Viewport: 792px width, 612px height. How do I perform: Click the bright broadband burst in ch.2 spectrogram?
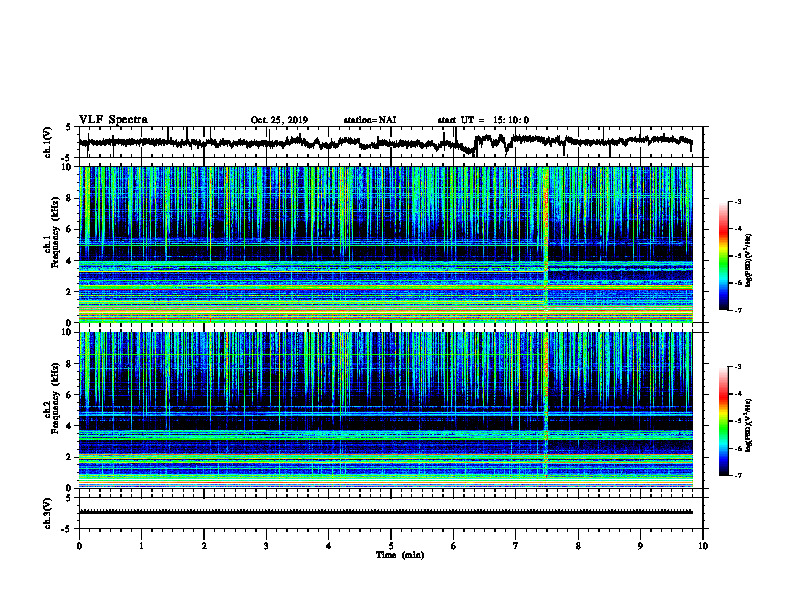pyautogui.click(x=546, y=409)
